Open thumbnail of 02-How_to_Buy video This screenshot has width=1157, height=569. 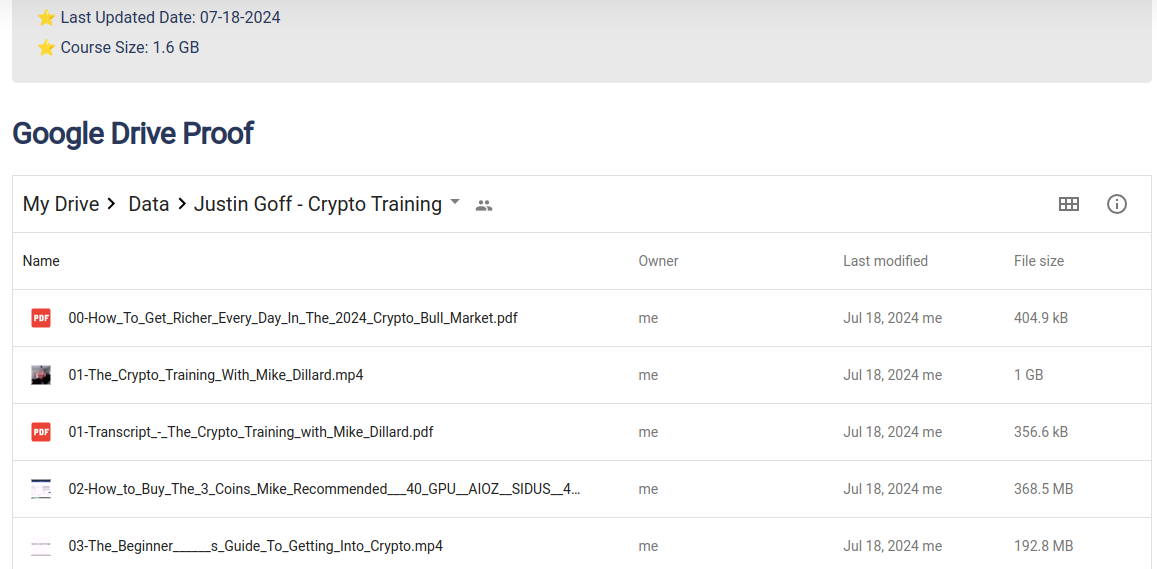coord(41,489)
